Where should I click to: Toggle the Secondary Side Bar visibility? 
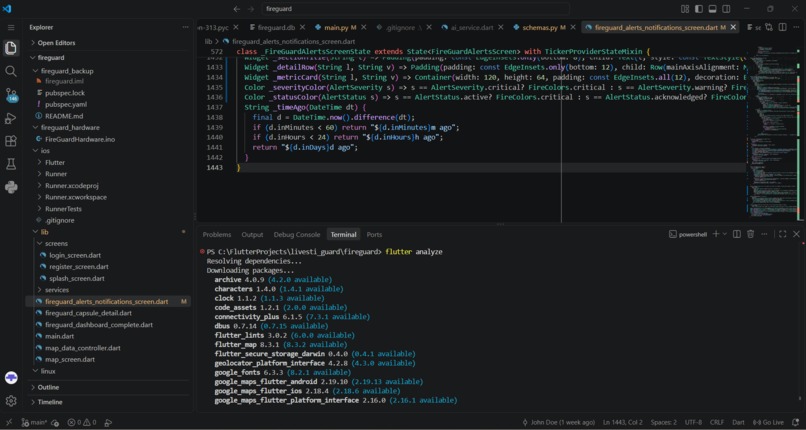pos(726,9)
